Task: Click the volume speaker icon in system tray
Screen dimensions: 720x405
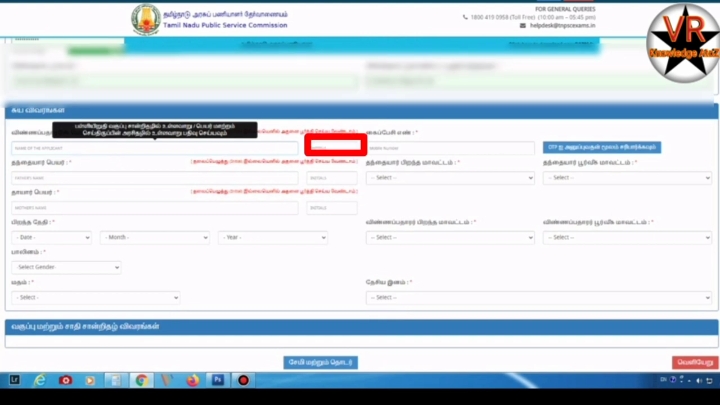Action: tap(698, 380)
